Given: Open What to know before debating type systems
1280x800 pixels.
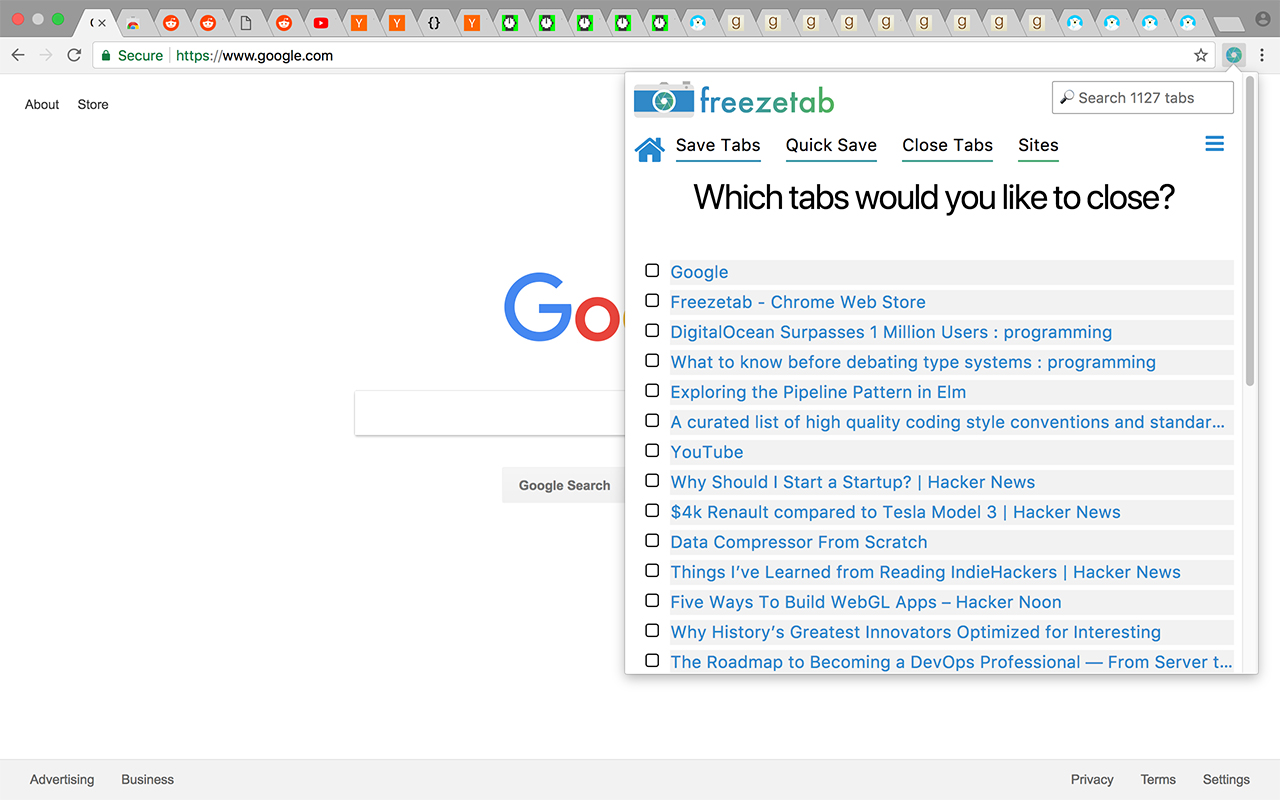Looking at the screenshot, I should (913, 362).
